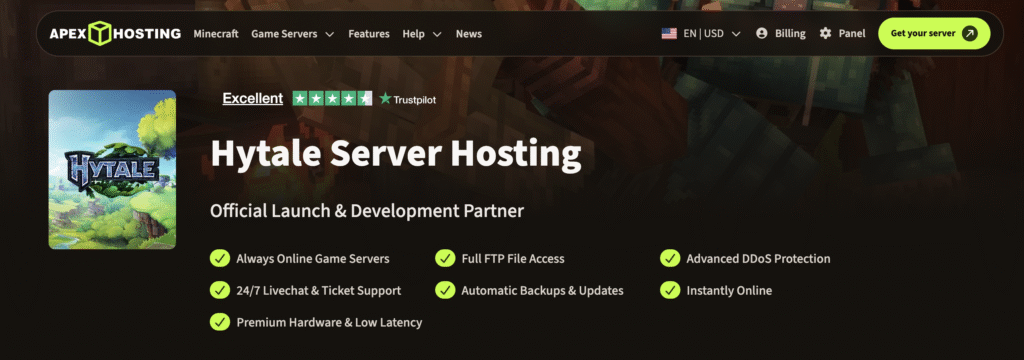
Task: Click Full FTP File Access text
Action: (x=513, y=259)
